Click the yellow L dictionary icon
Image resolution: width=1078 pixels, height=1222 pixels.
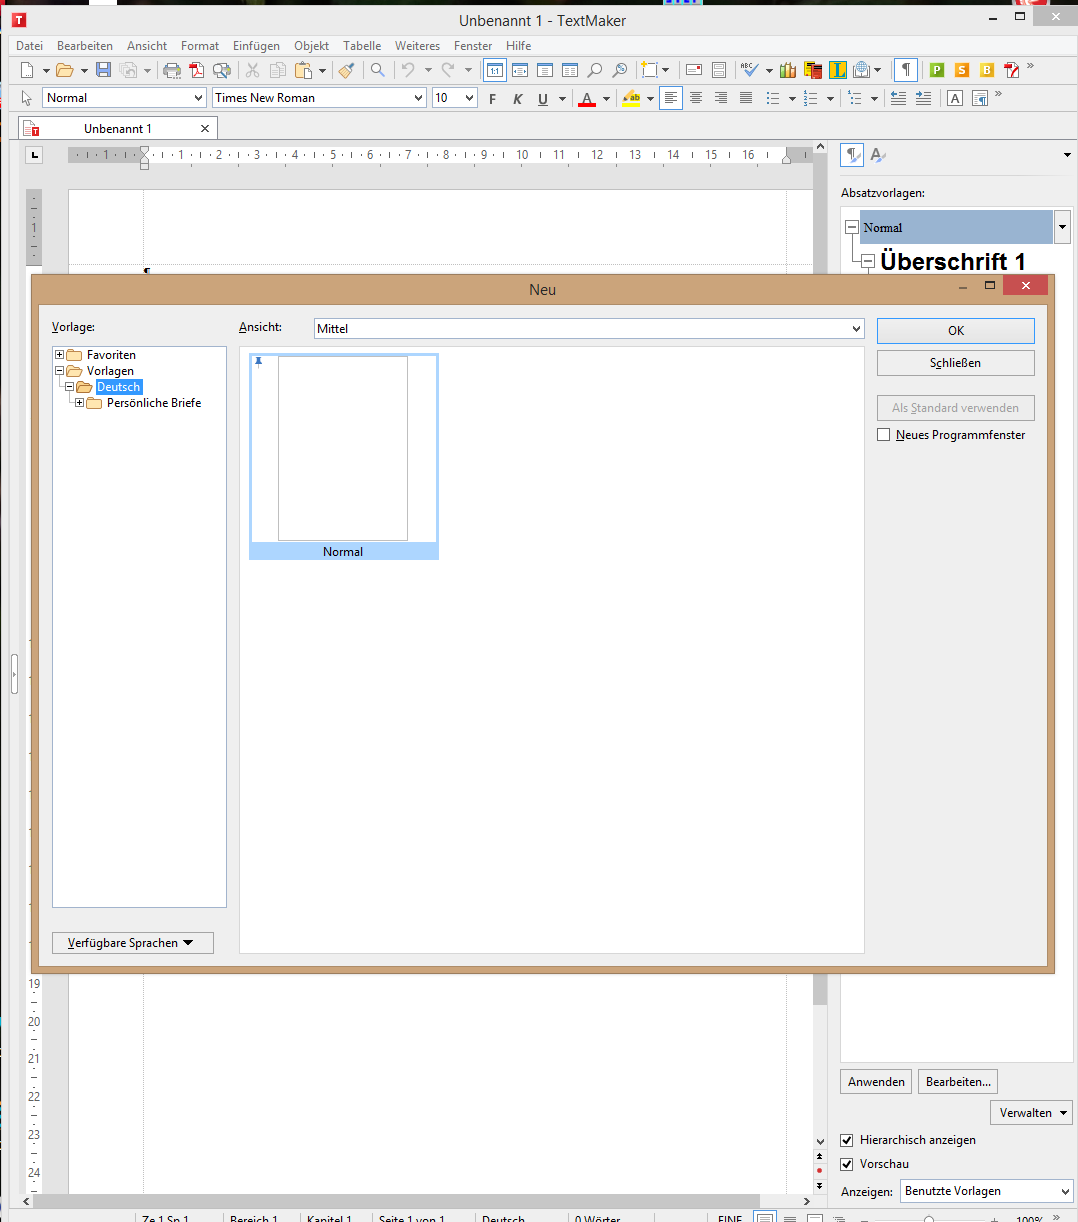[x=838, y=70]
